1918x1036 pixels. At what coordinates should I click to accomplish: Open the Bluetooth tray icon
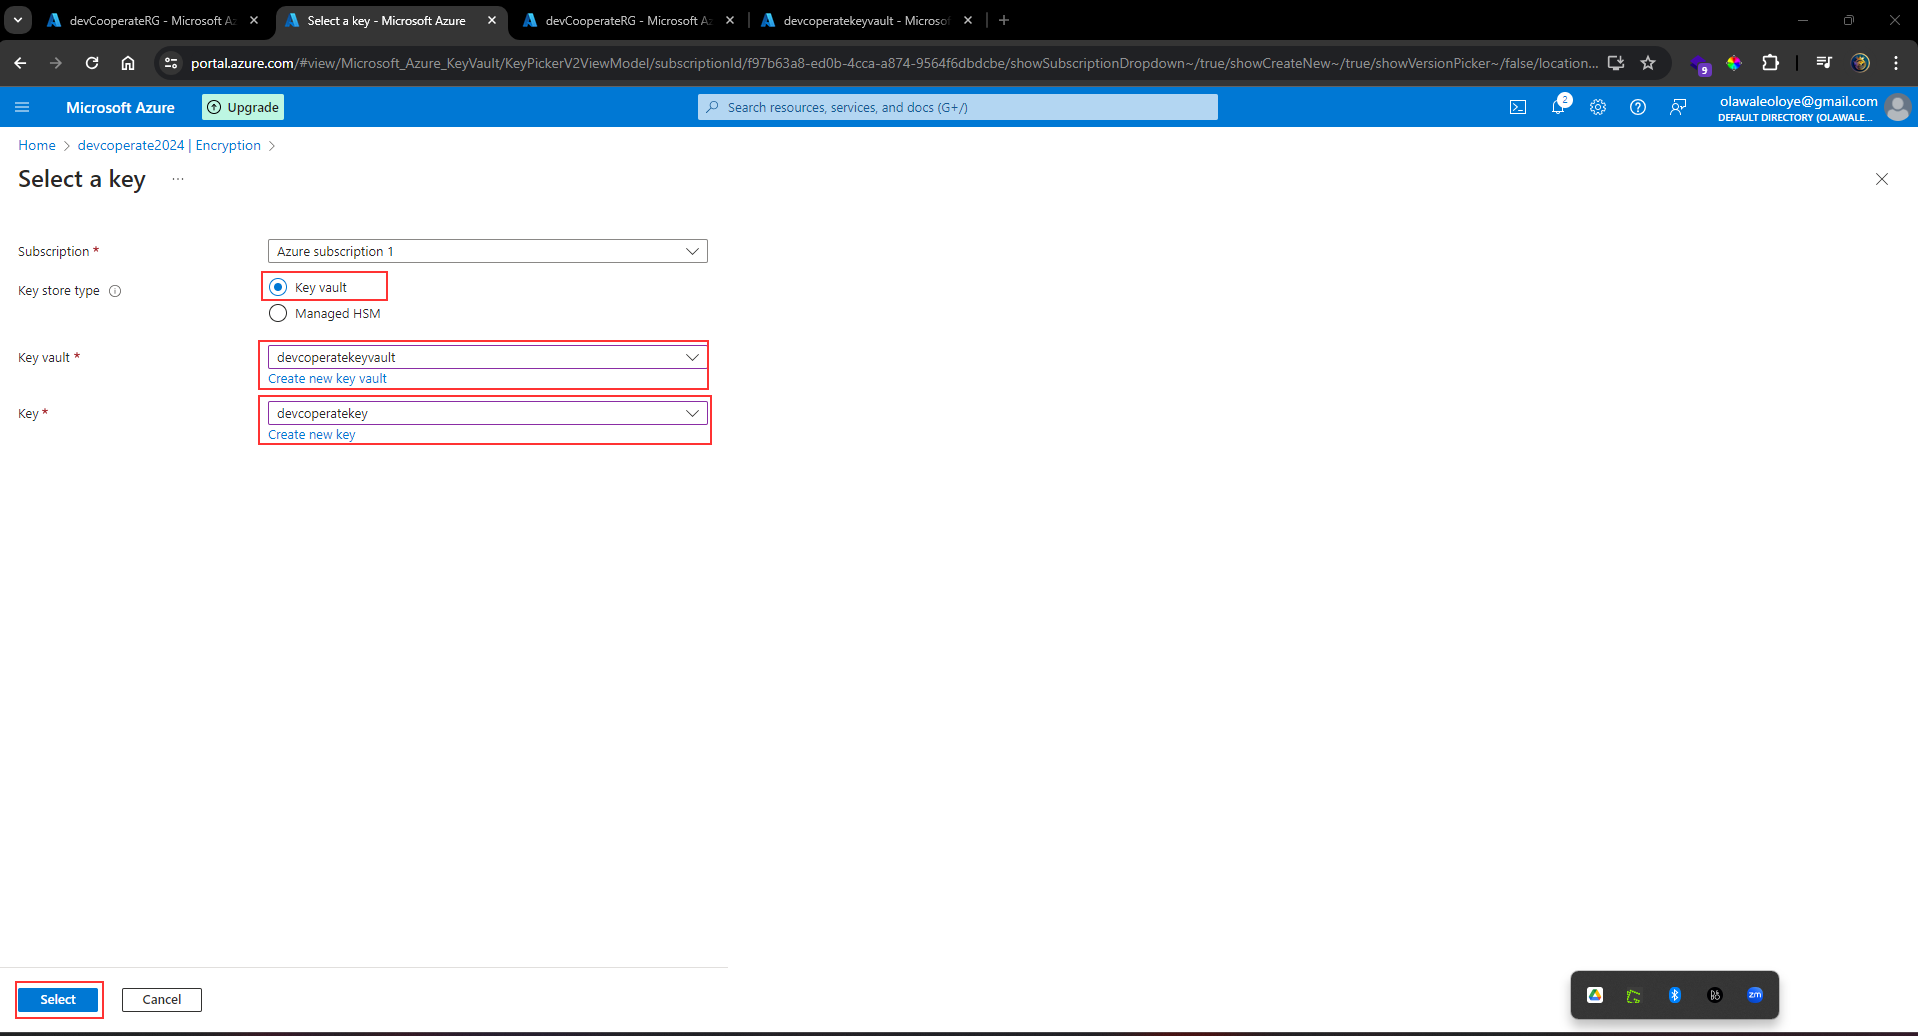click(x=1675, y=995)
